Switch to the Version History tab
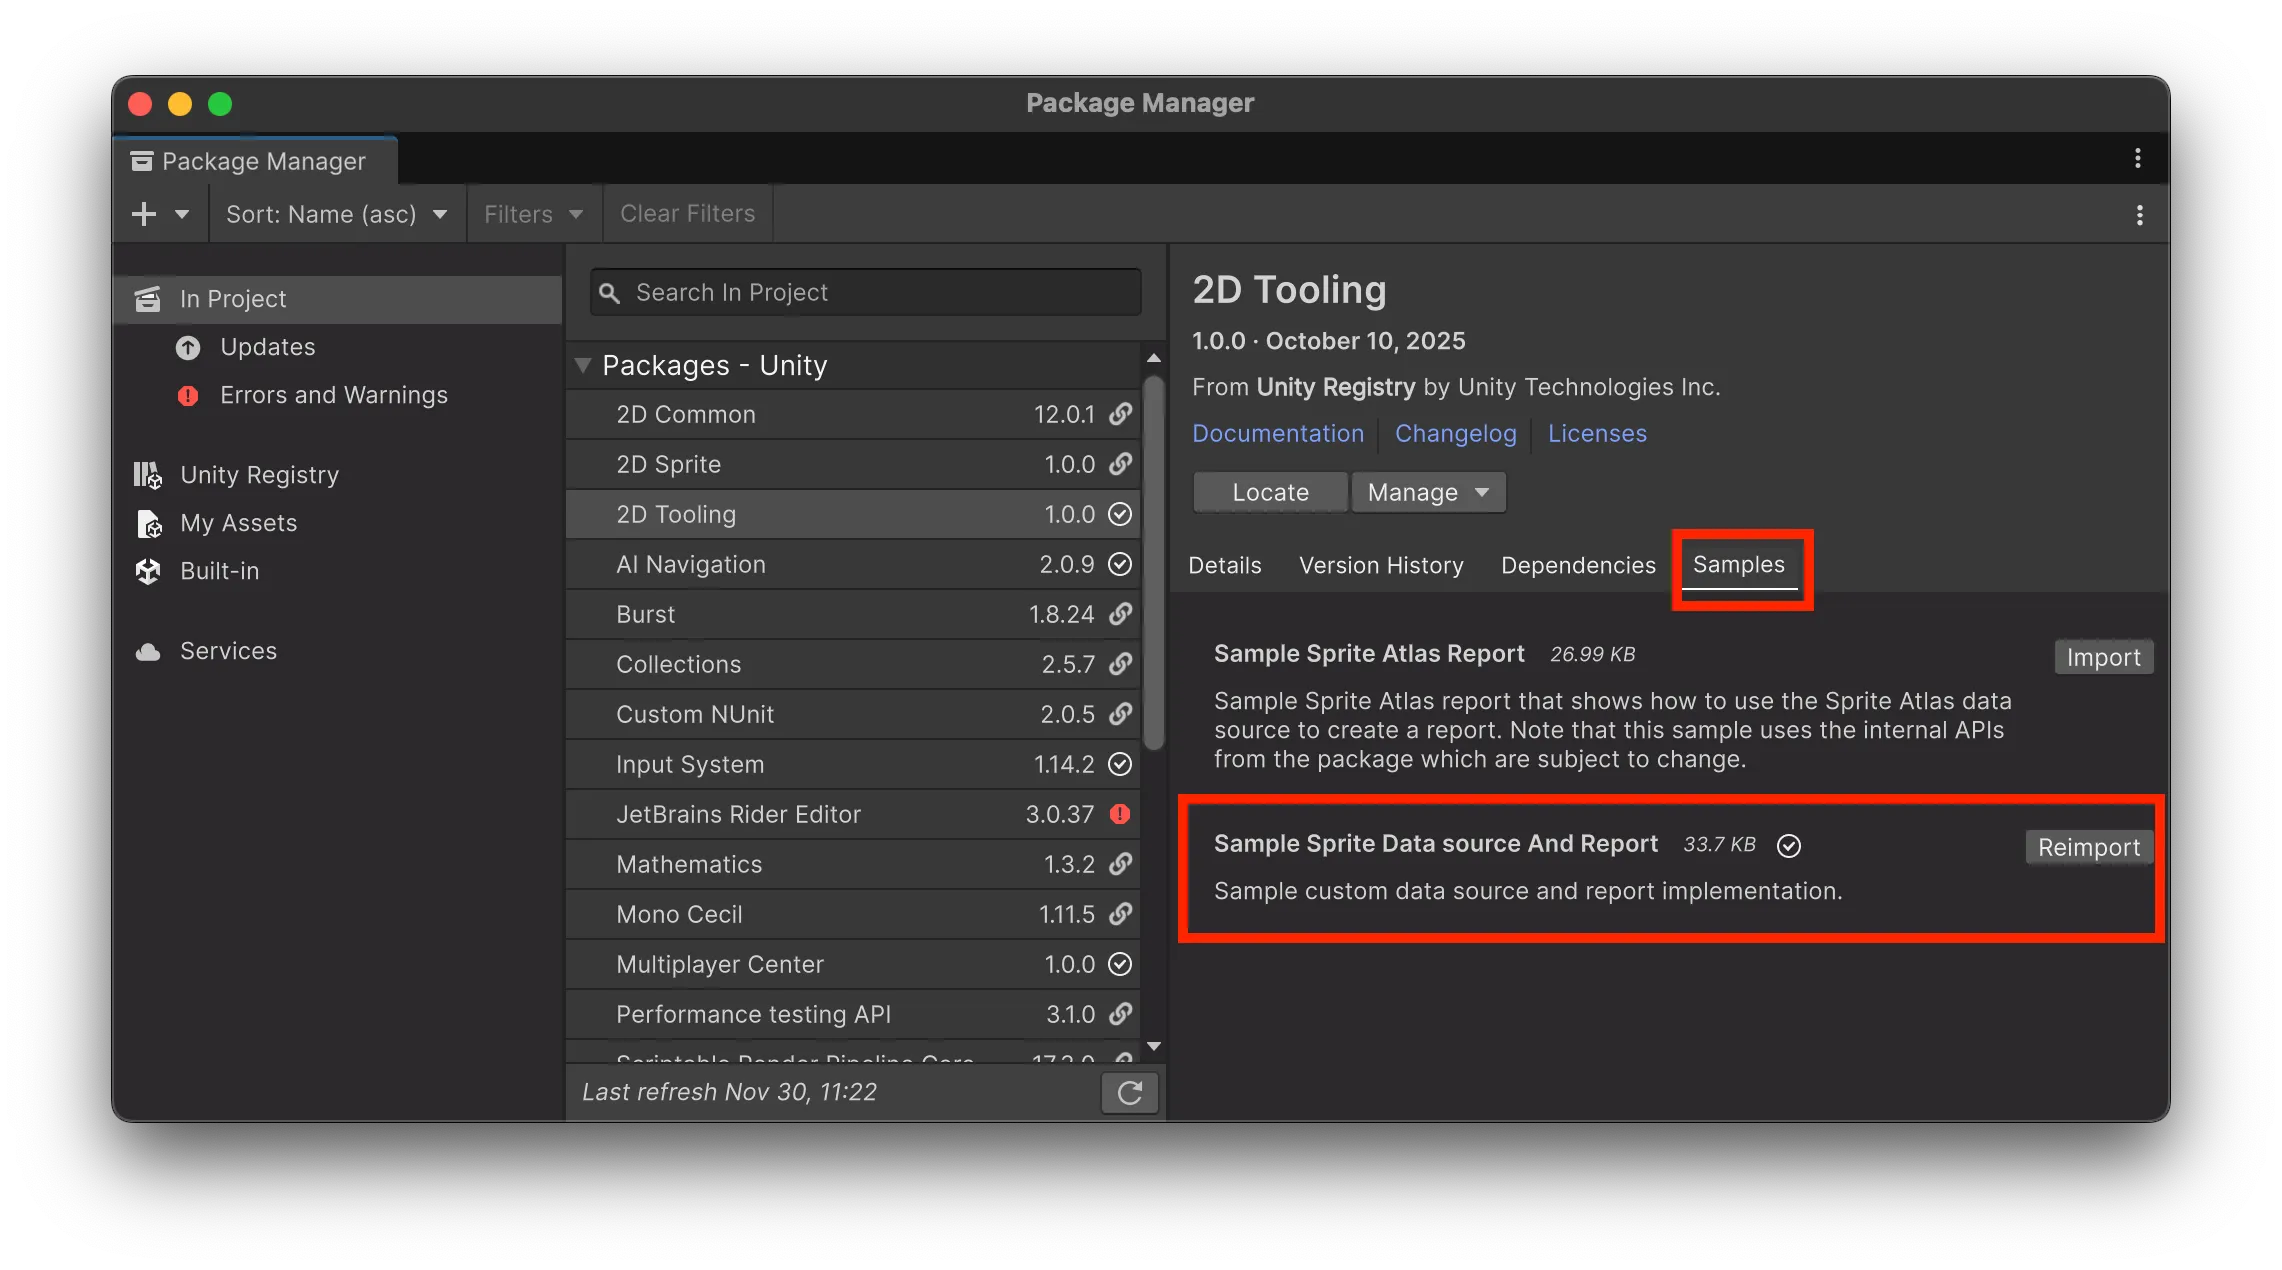The image size is (2282, 1270). [1380, 565]
